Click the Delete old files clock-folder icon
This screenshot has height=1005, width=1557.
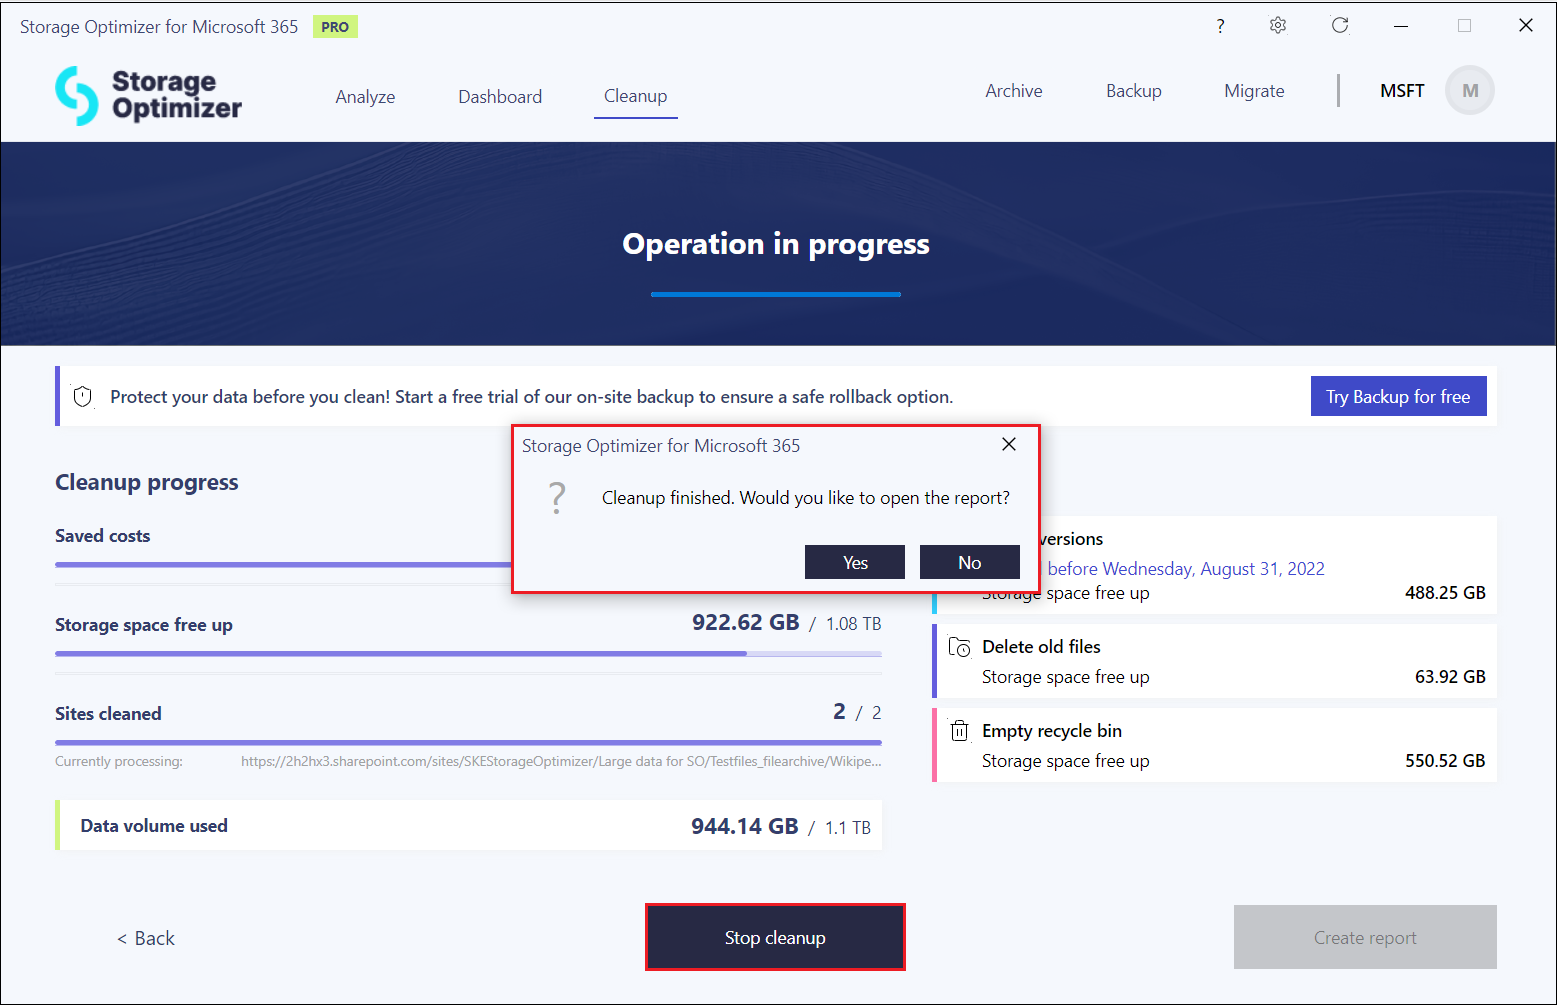[959, 647]
